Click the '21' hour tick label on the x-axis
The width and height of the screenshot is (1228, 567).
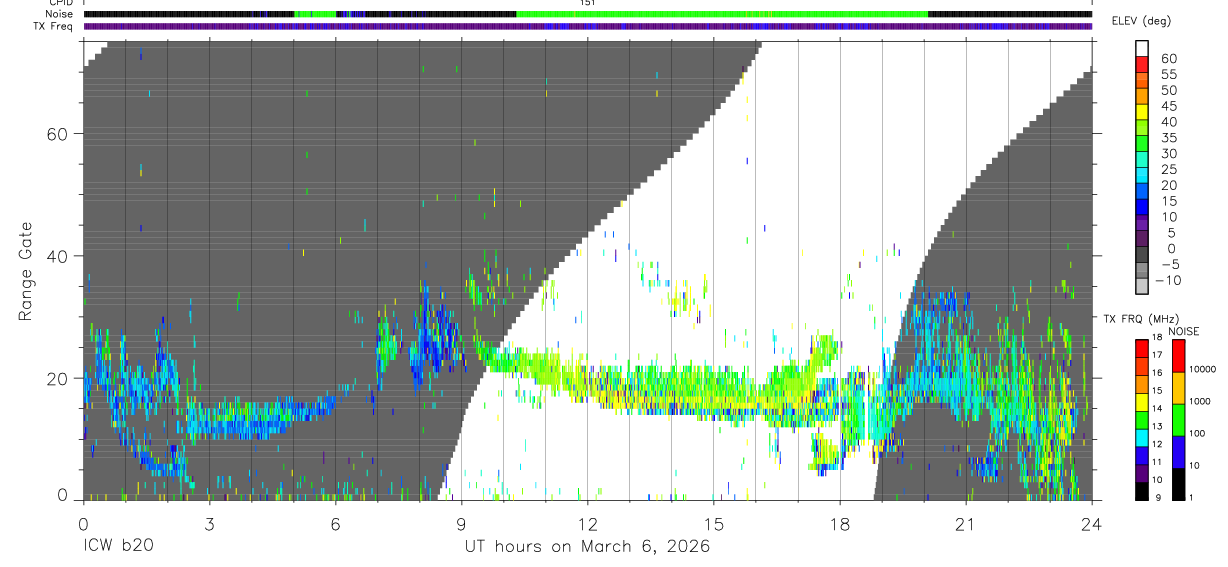coord(965,524)
